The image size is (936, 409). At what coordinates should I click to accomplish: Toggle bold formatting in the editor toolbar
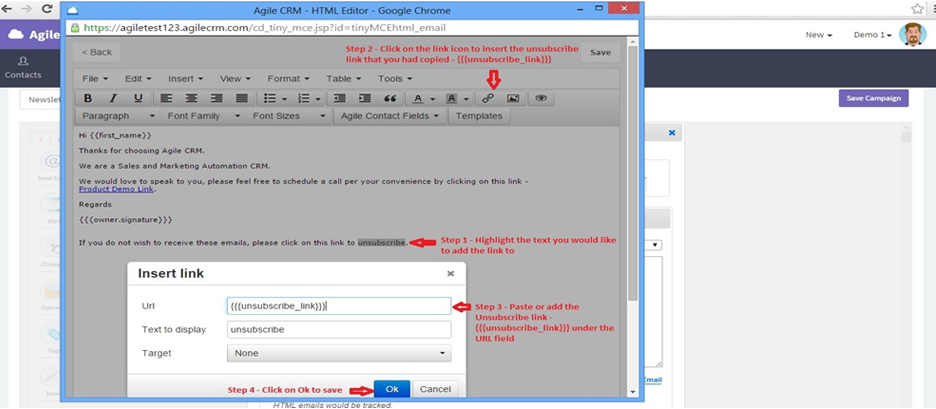(x=88, y=99)
